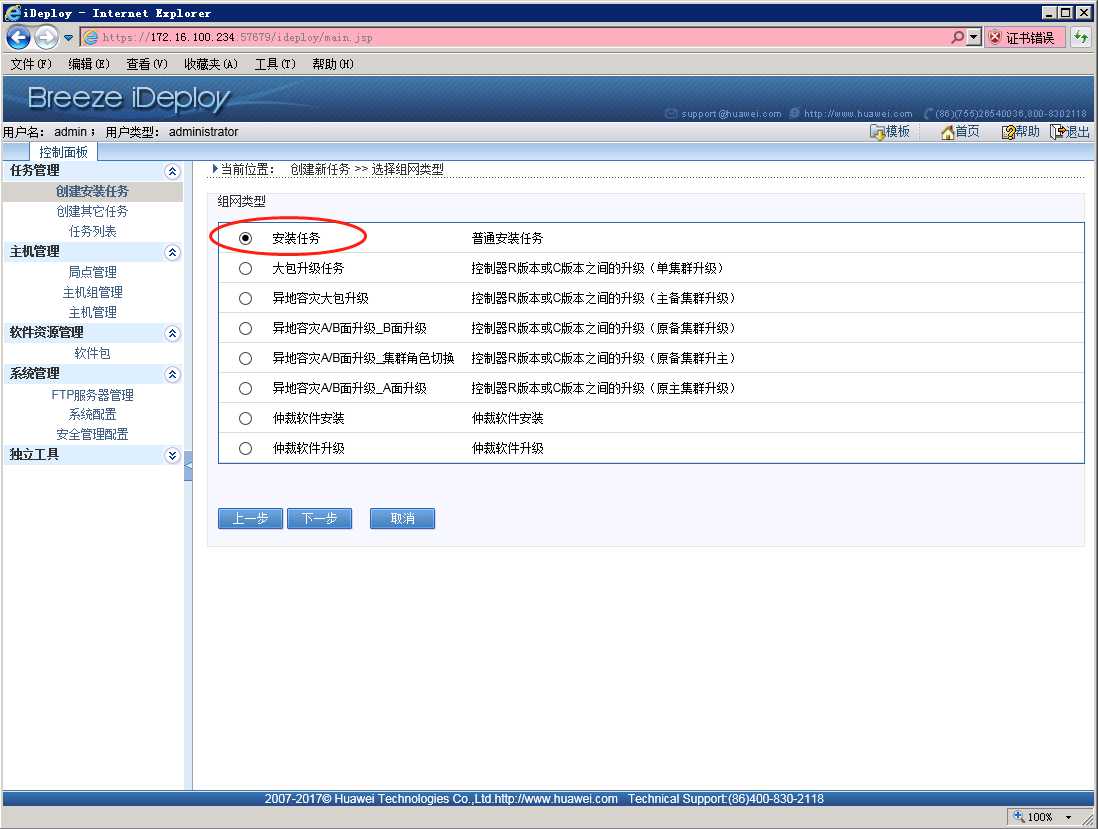The height and width of the screenshot is (829, 1098).
Task: Click the address bar URL field
Action: click(x=515, y=37)
